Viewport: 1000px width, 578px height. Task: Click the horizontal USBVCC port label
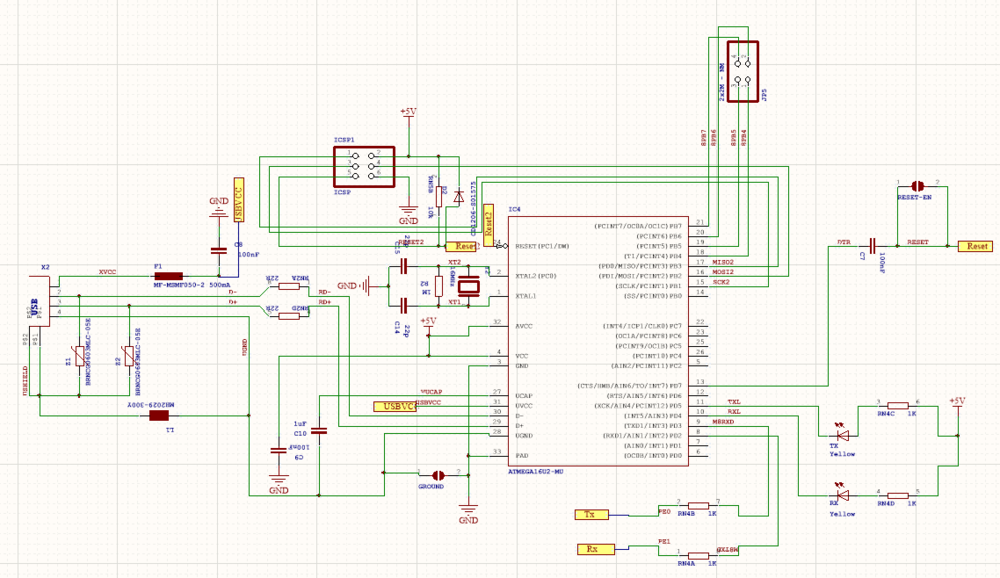pos(393,406)
